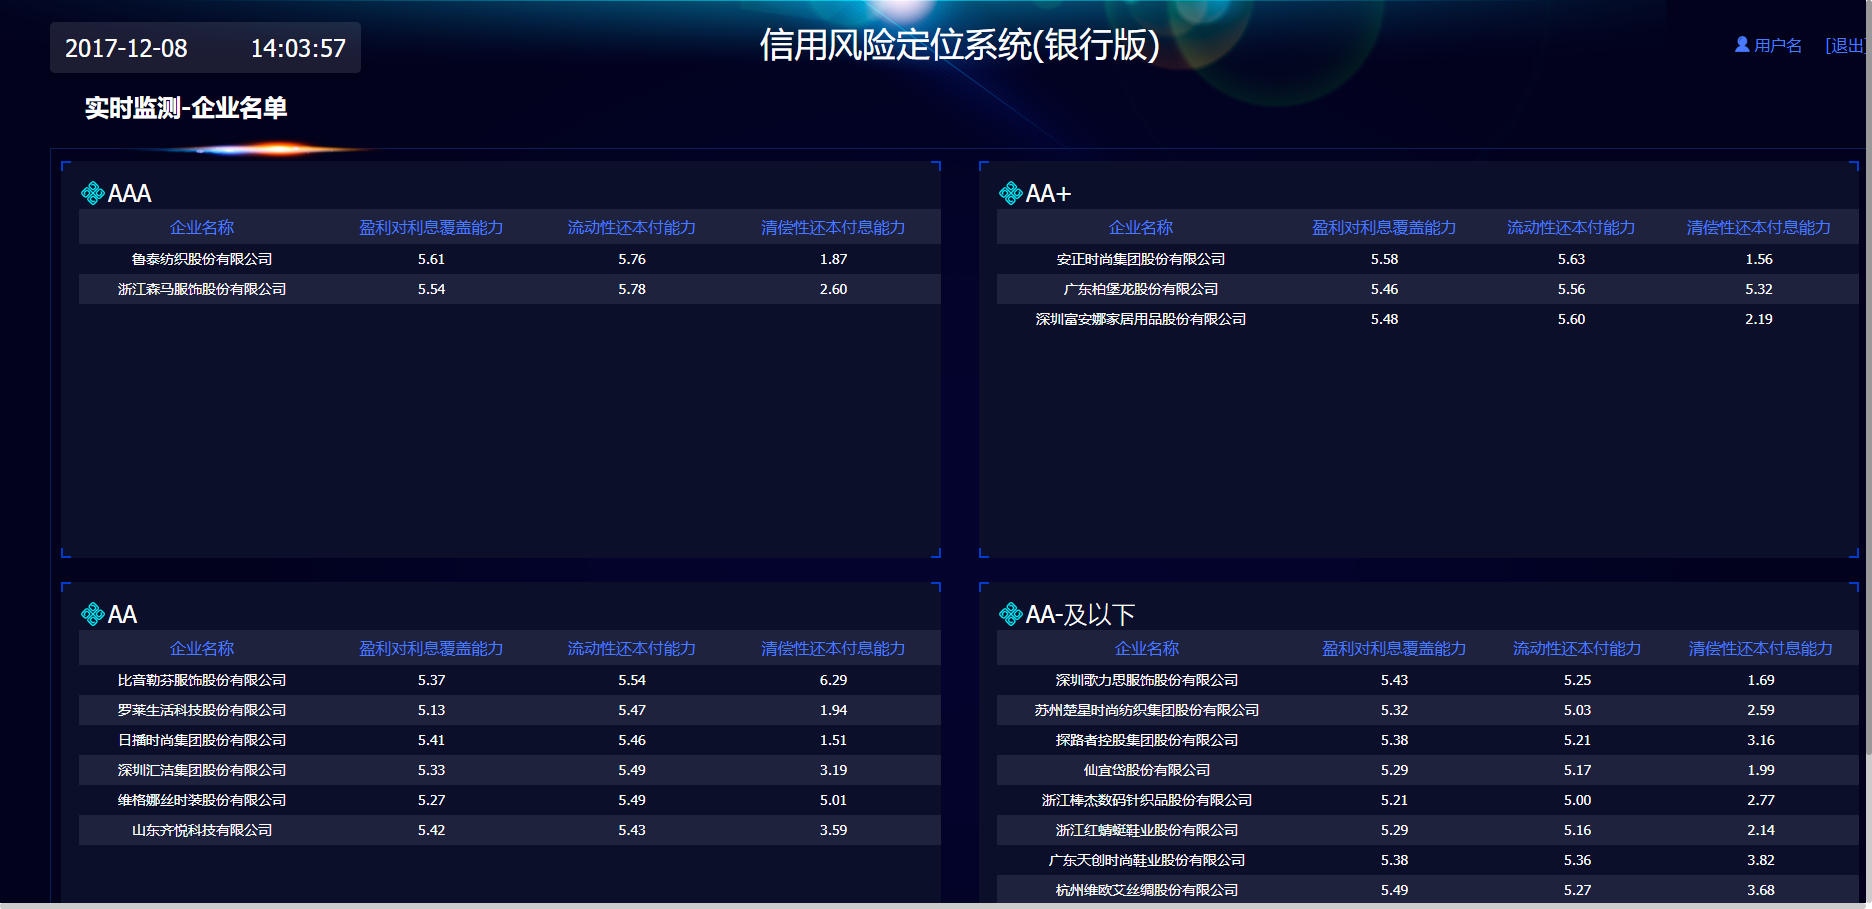Click AA-及以下 table 清偿性还本付息能力 header
Viewport: 1872px width, 909px height.
point(1761,649)
